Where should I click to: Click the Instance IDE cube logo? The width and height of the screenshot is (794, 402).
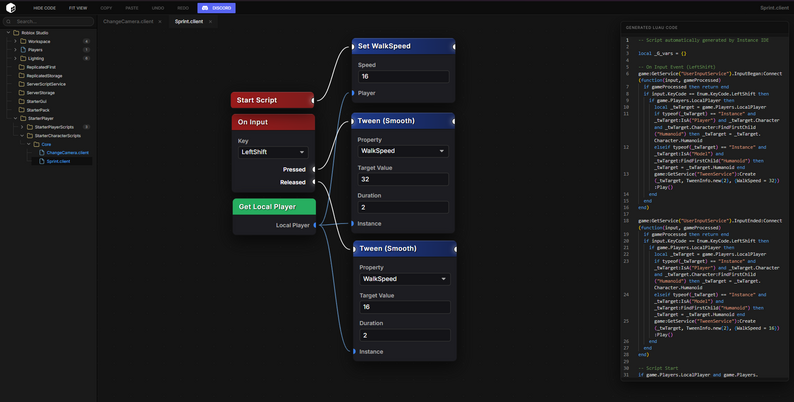11,8
